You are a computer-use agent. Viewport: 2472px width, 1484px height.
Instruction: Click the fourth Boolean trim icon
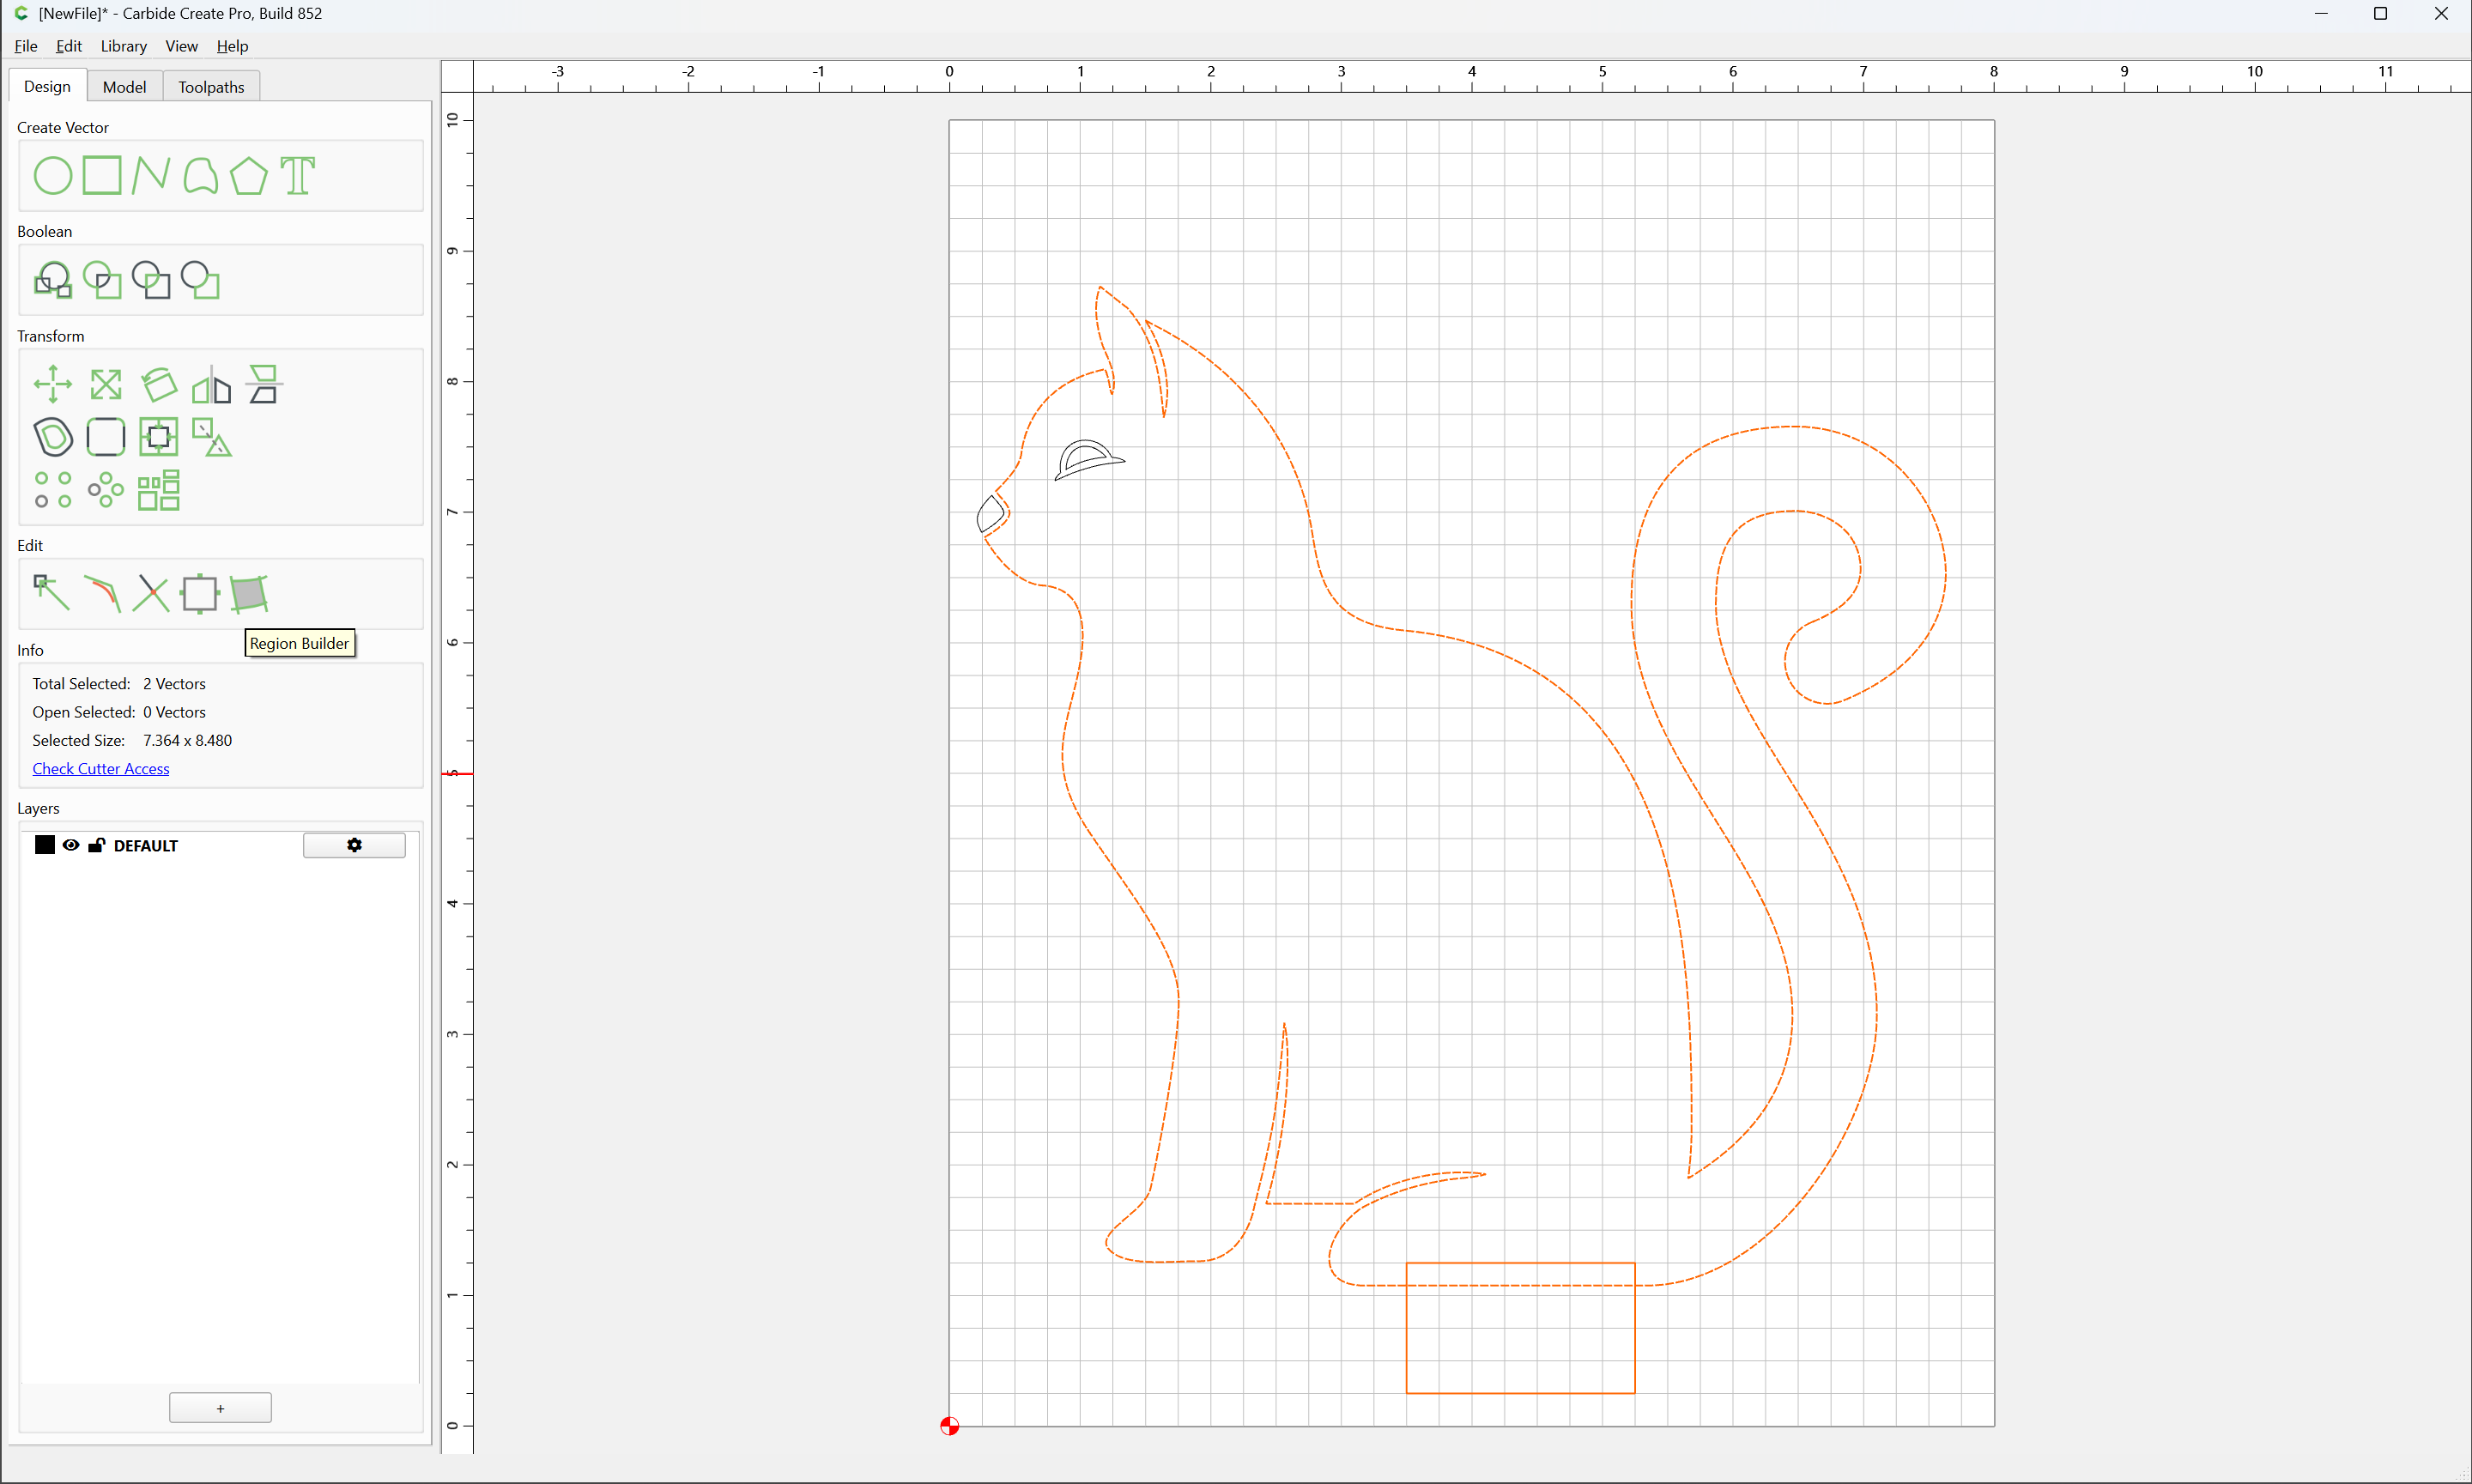pyautogui.click(x=200, y=280)
